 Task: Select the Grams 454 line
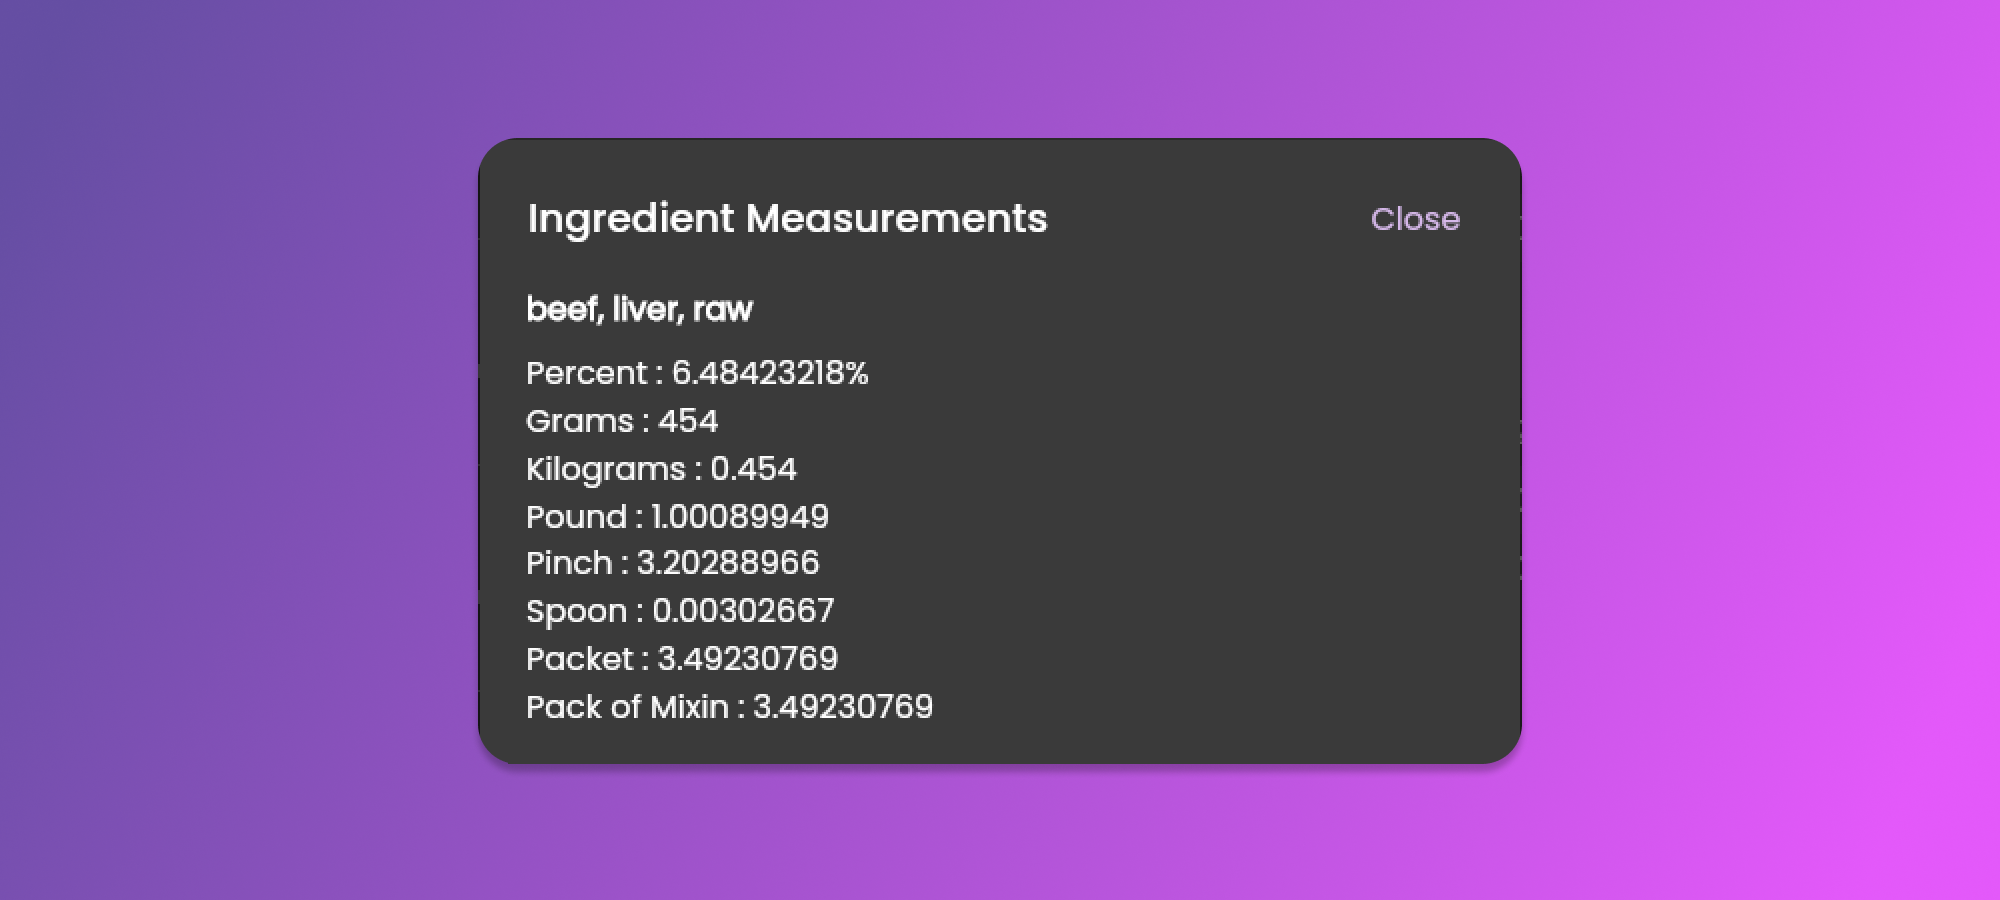coord(621,421)
